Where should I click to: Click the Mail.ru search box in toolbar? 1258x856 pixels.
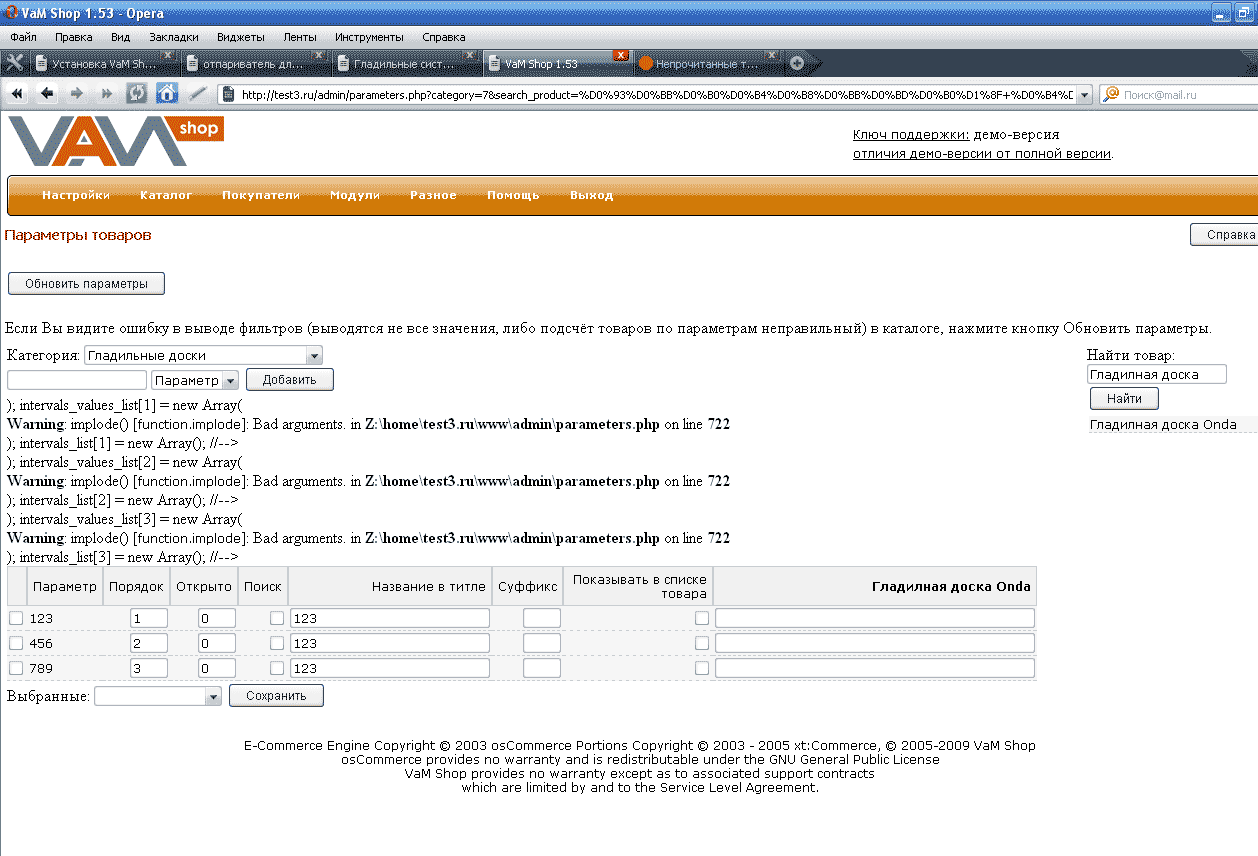1178,95
